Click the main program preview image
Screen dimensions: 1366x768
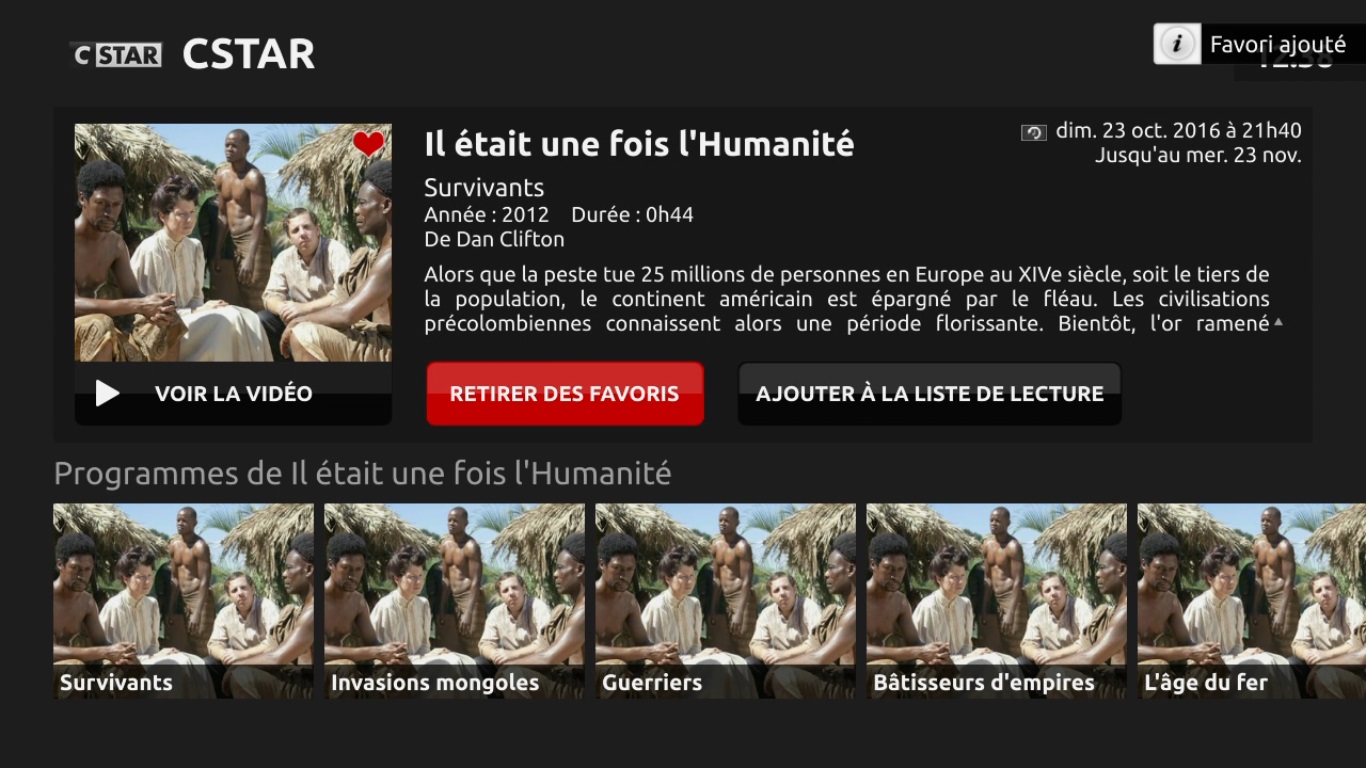(233, 243)
